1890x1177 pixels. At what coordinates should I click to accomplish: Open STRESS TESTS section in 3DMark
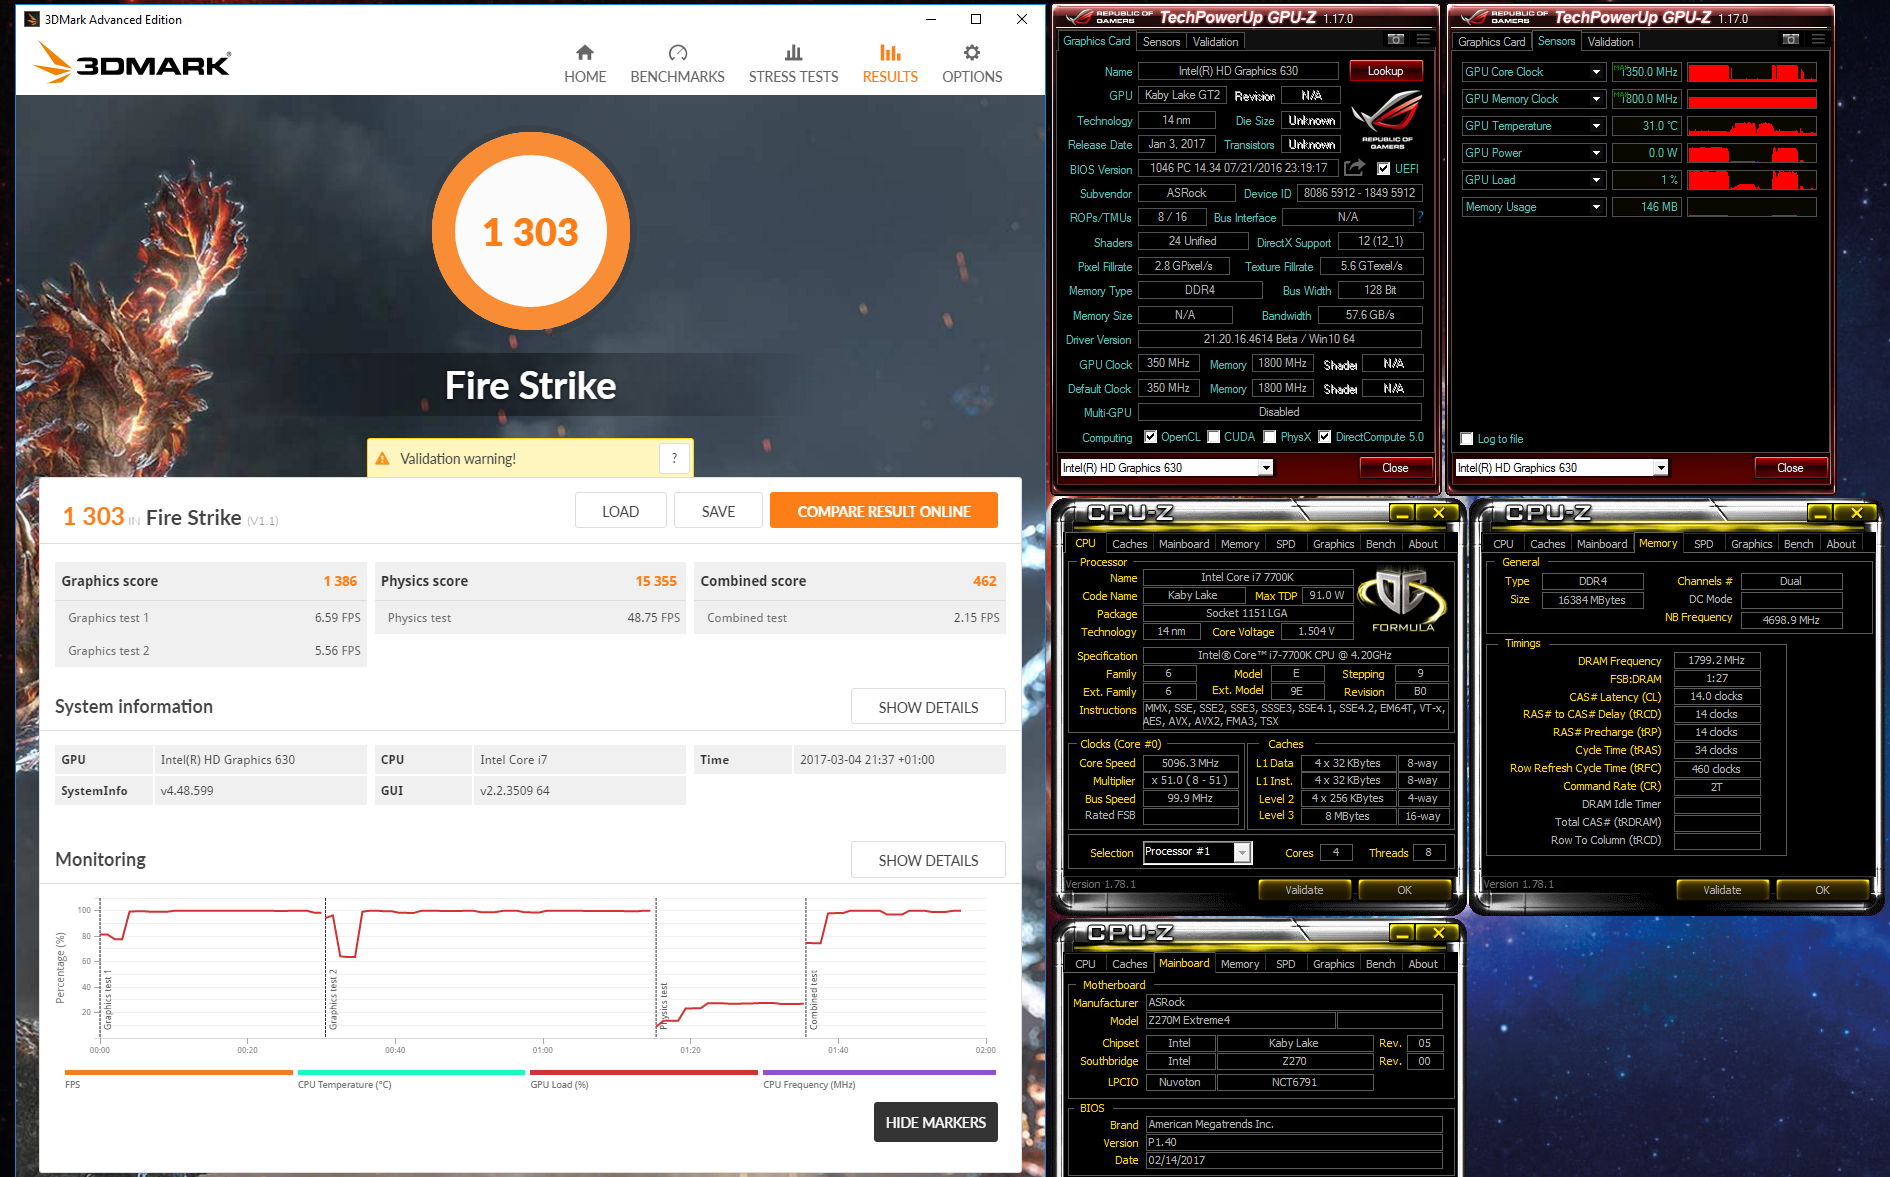pos(793,64)
